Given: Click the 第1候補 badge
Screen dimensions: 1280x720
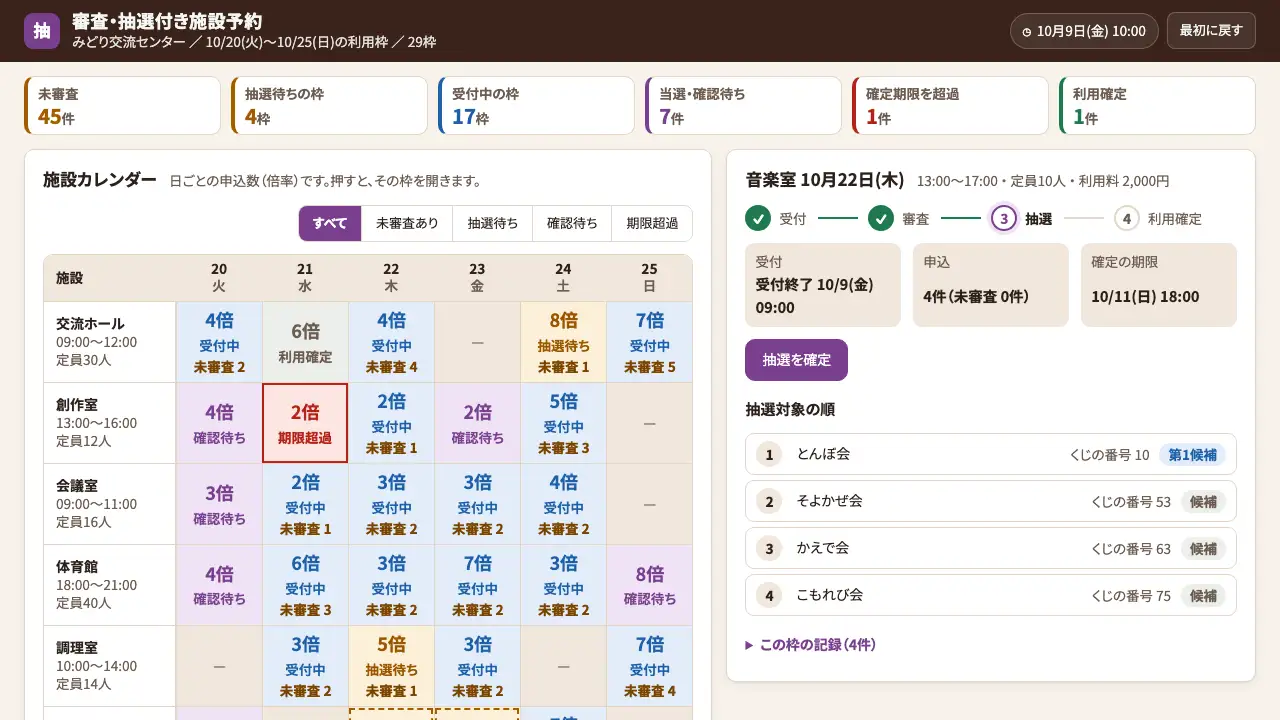Looking at the screenshot, I should [x=1193, y=454].
